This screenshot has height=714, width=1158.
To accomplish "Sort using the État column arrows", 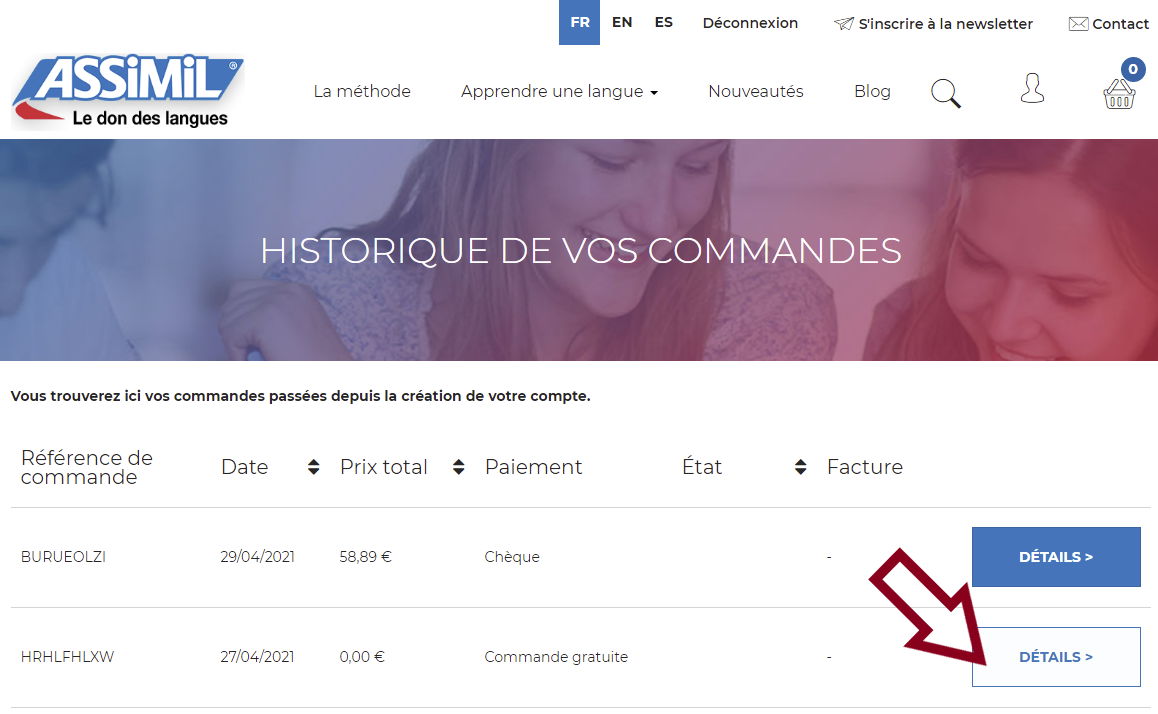I will [799, 466].
